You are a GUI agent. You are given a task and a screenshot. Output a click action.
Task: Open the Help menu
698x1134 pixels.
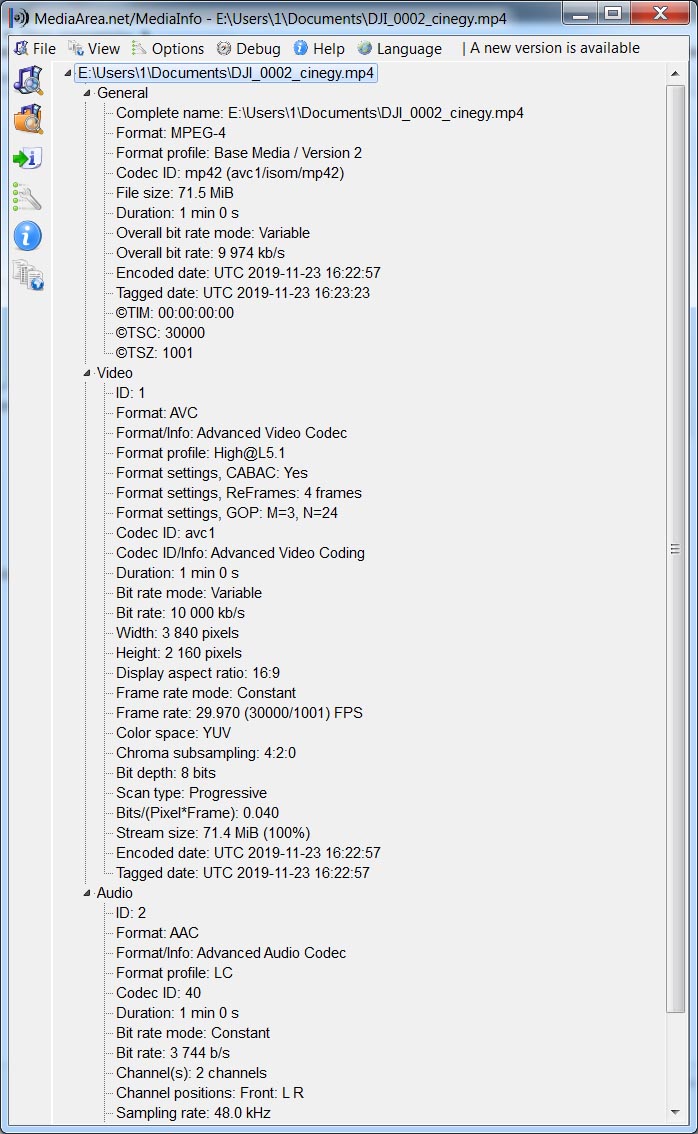(x=319, y=48)
